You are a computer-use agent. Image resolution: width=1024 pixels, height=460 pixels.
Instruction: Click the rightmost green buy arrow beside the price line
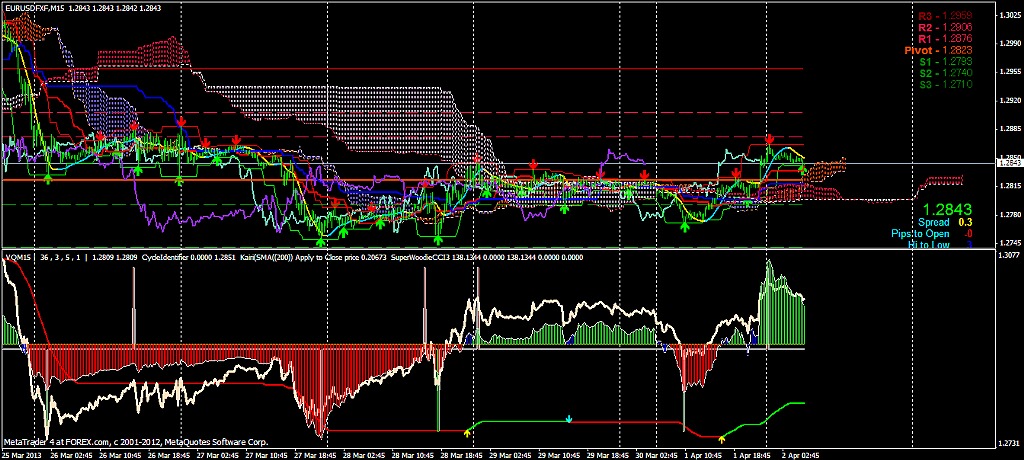coord(803,171)
